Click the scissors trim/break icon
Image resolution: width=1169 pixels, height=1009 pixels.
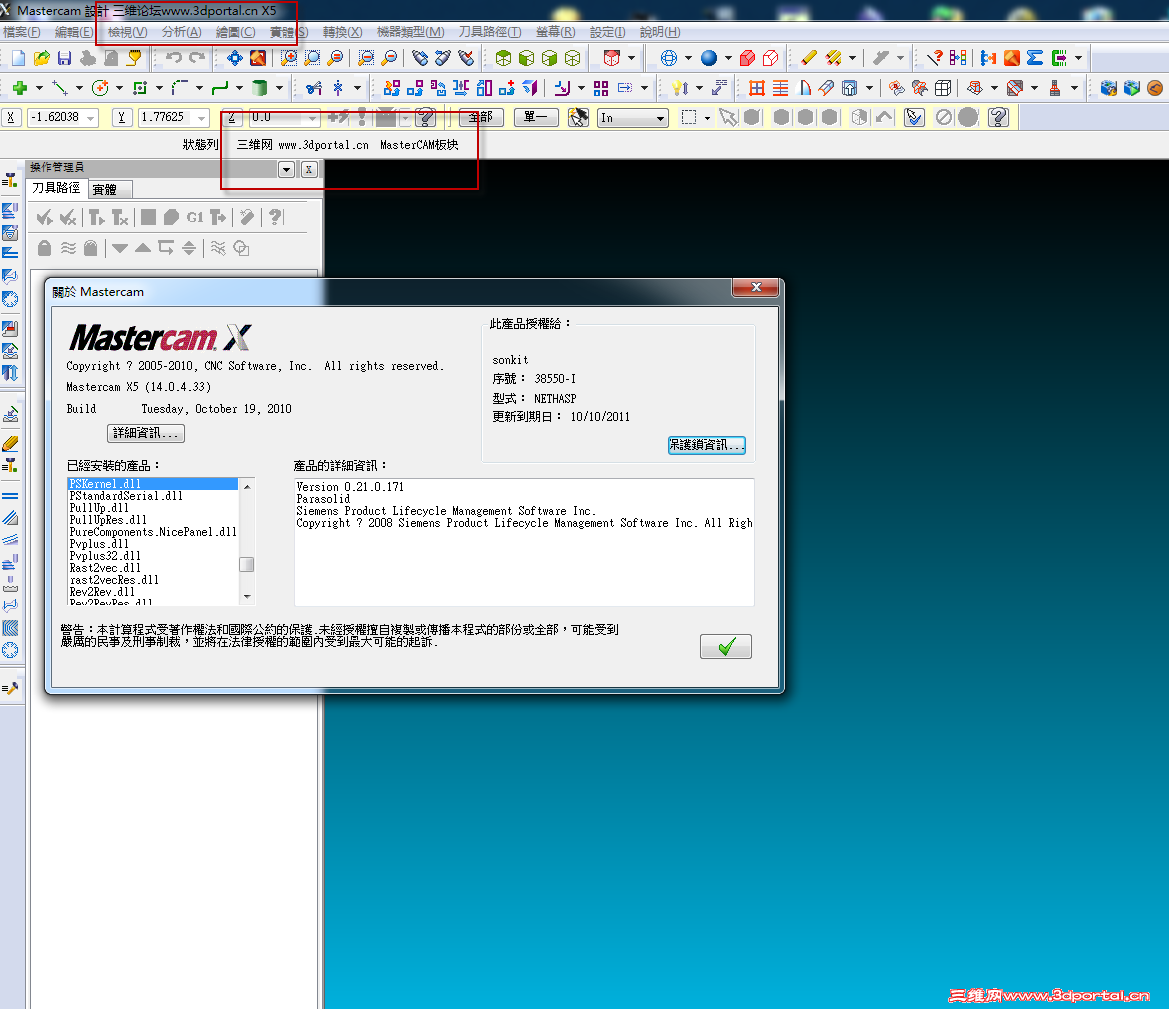point(314,88)
